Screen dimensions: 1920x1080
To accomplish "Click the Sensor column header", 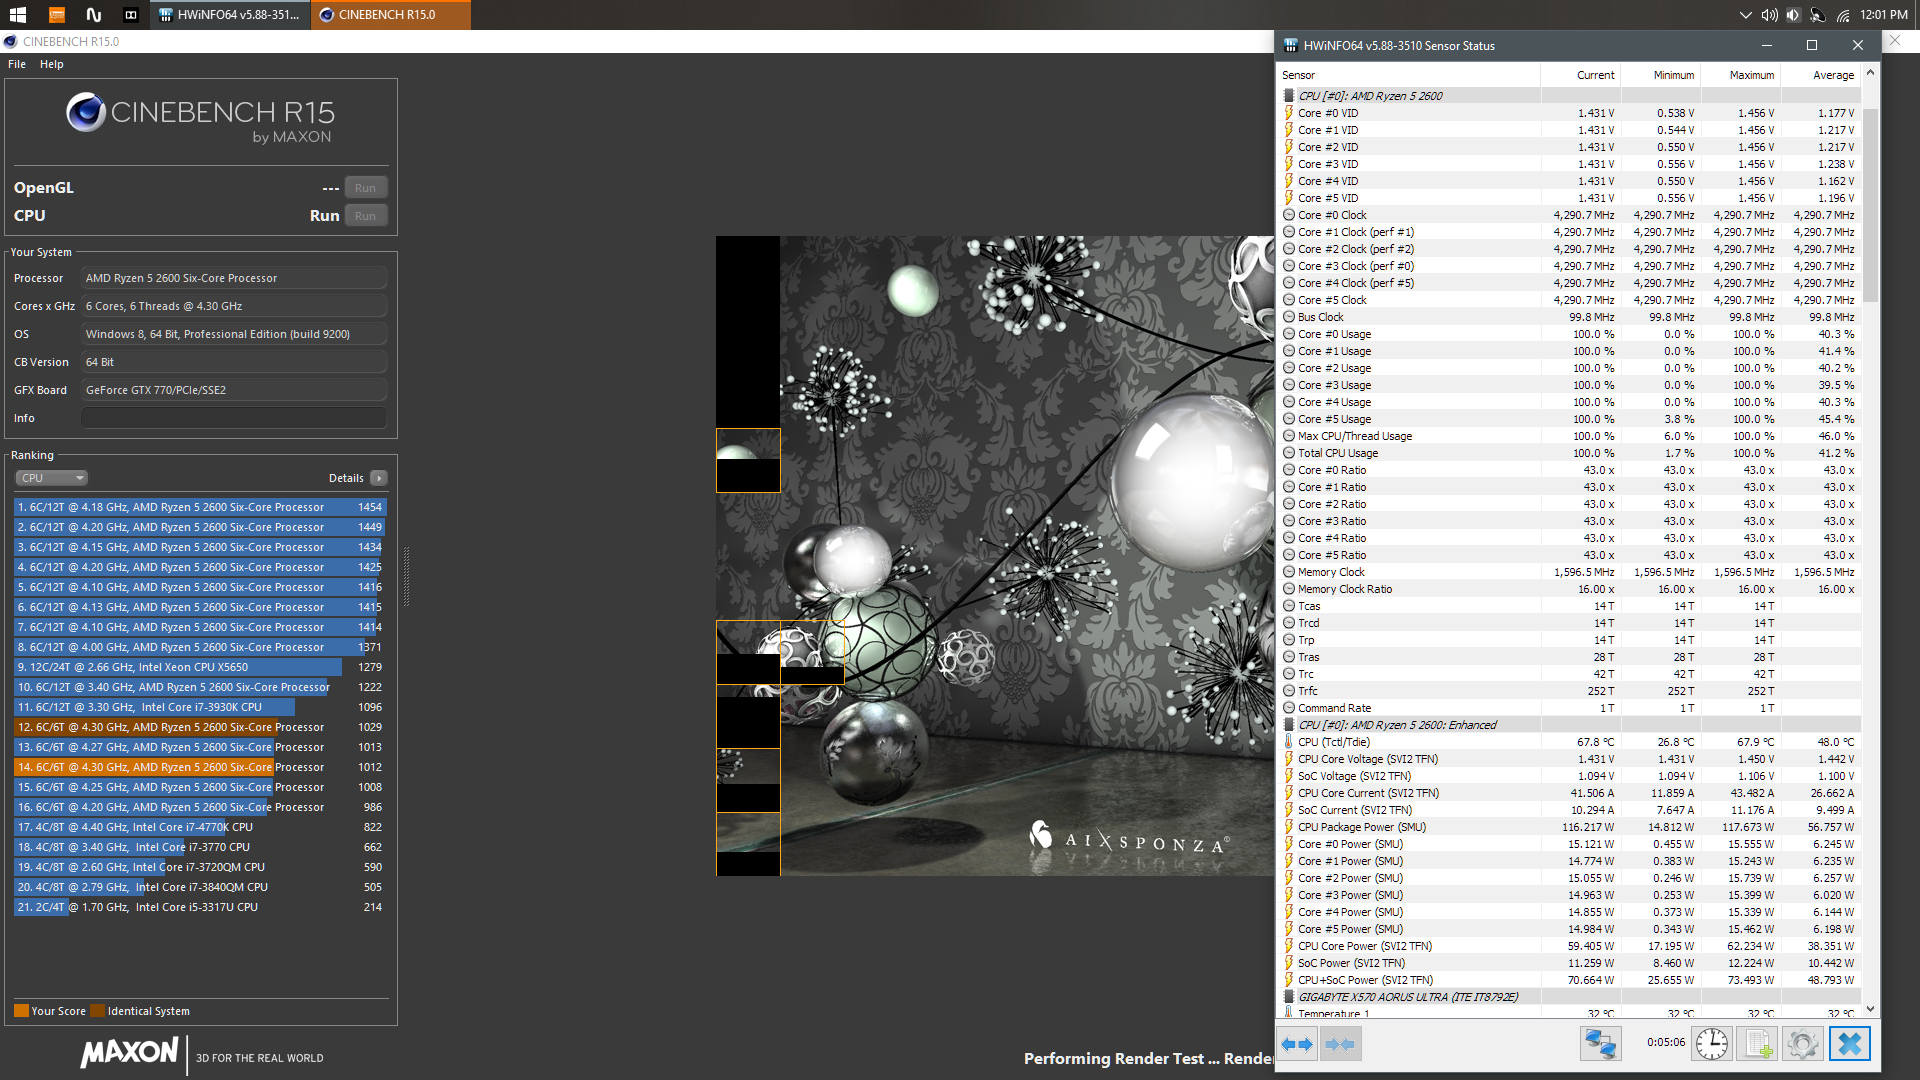I will click(1409, 75).
